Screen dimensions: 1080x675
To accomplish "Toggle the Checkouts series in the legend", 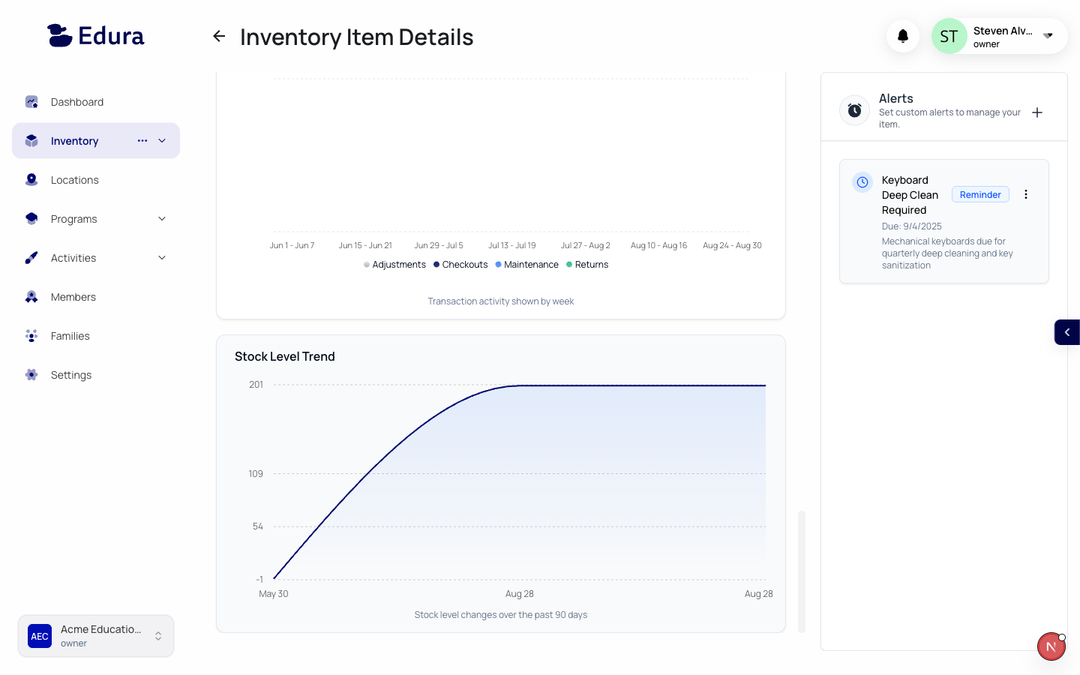I will pos(460,264).
